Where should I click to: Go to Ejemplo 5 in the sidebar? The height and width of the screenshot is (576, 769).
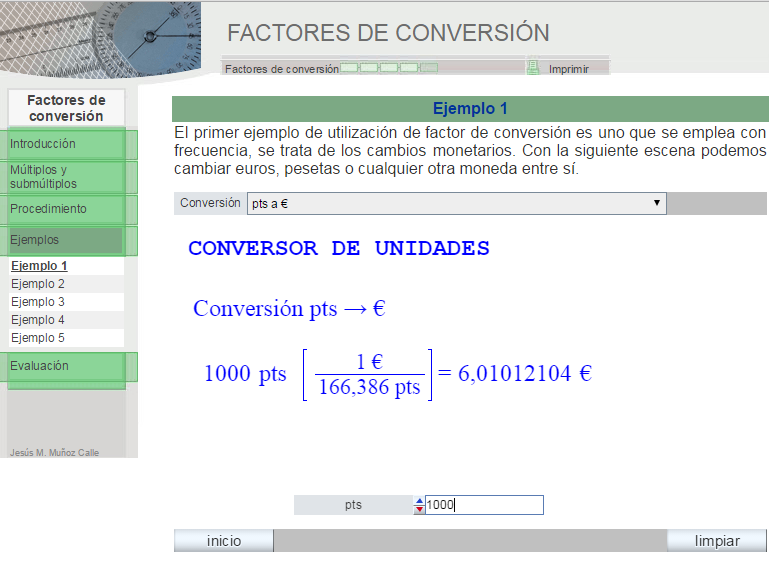(38, 338)
